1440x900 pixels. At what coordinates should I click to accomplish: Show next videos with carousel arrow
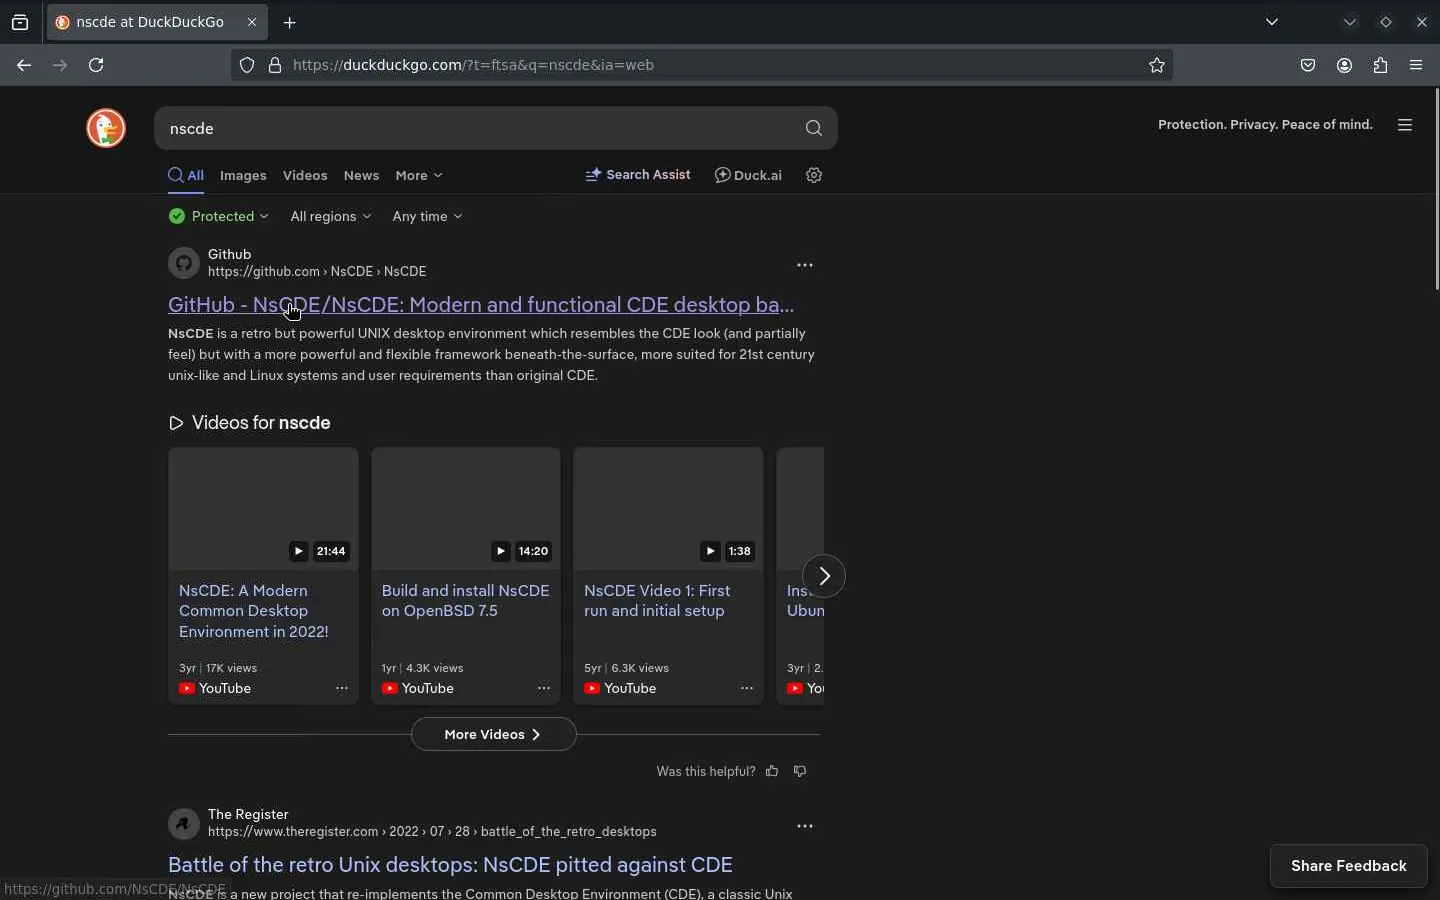(825, 576)
